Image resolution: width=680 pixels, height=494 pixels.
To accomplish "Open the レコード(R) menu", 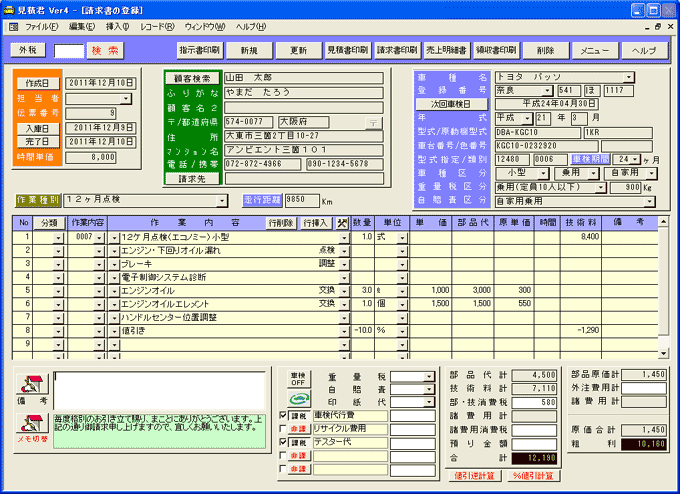I will [x=157, y=27].
